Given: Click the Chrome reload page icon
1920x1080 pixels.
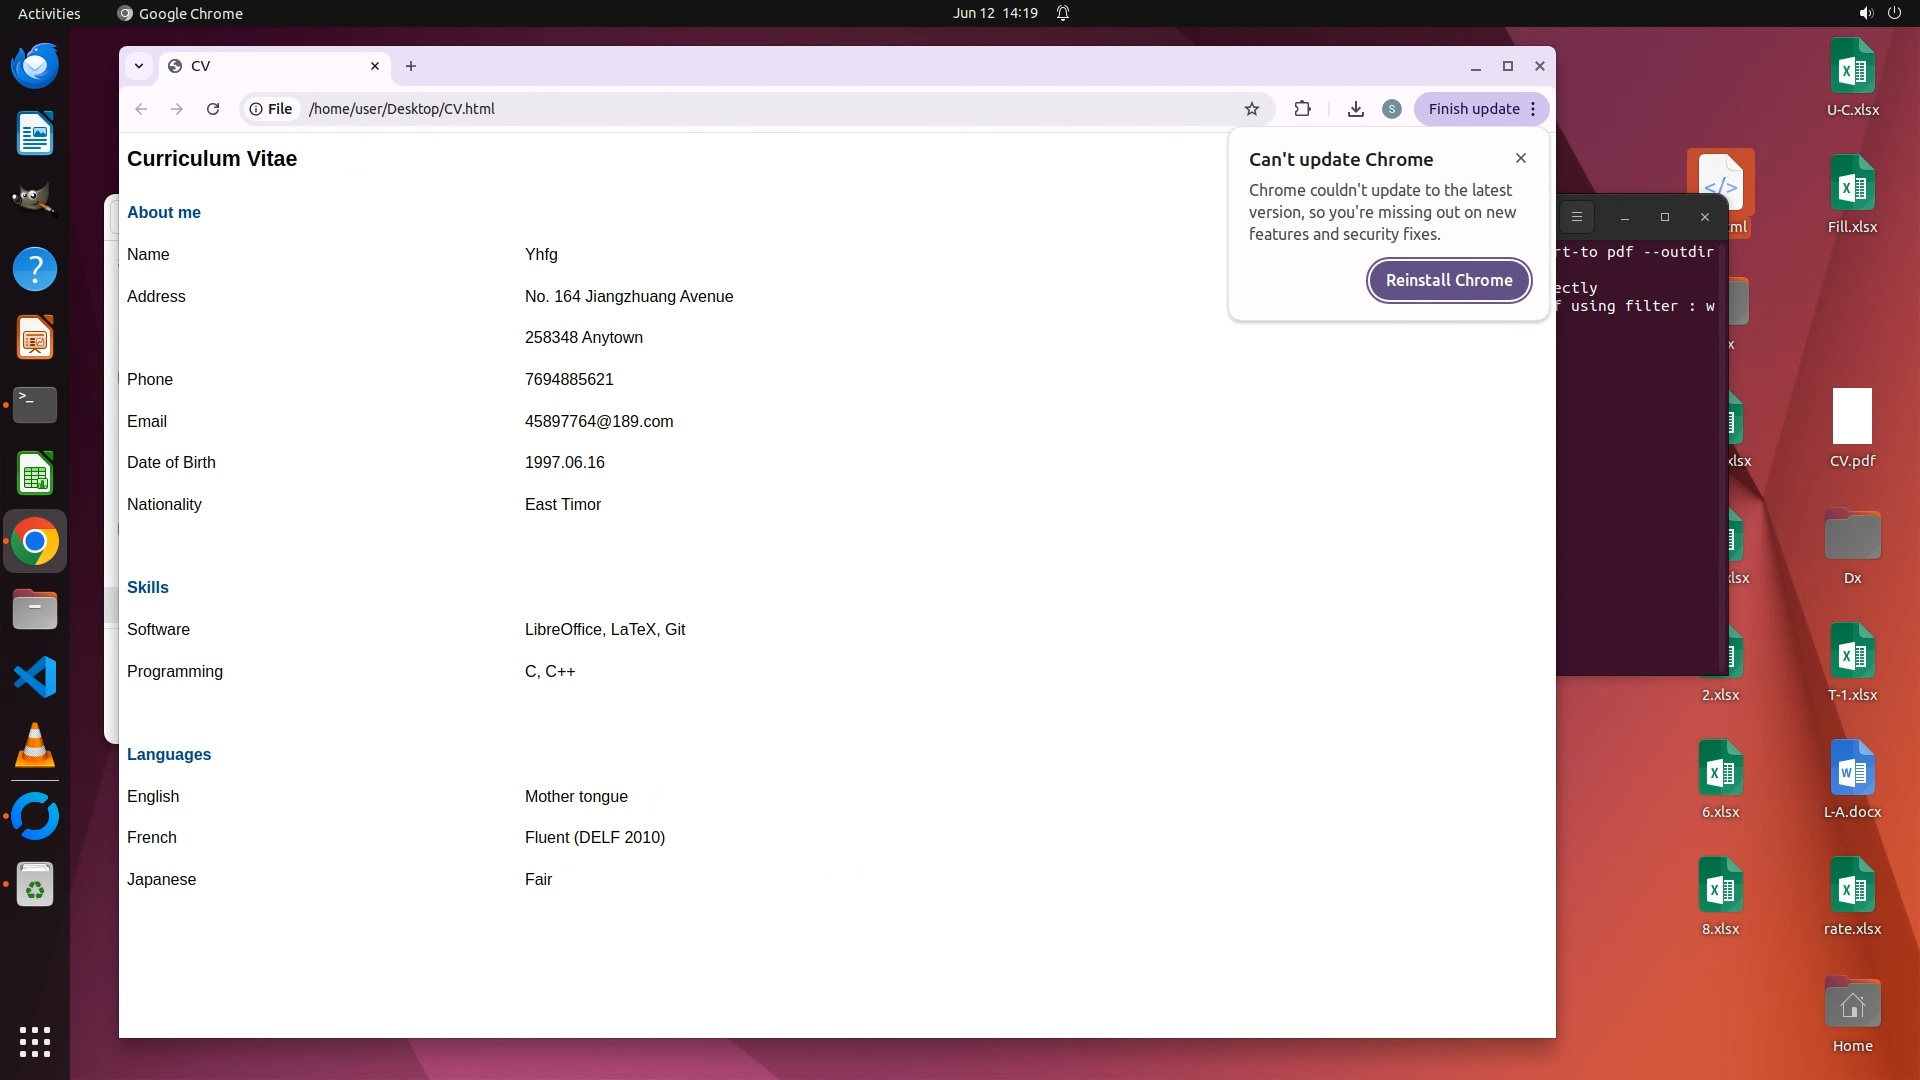Looking at the screenshot, I should tap(213, 109).
